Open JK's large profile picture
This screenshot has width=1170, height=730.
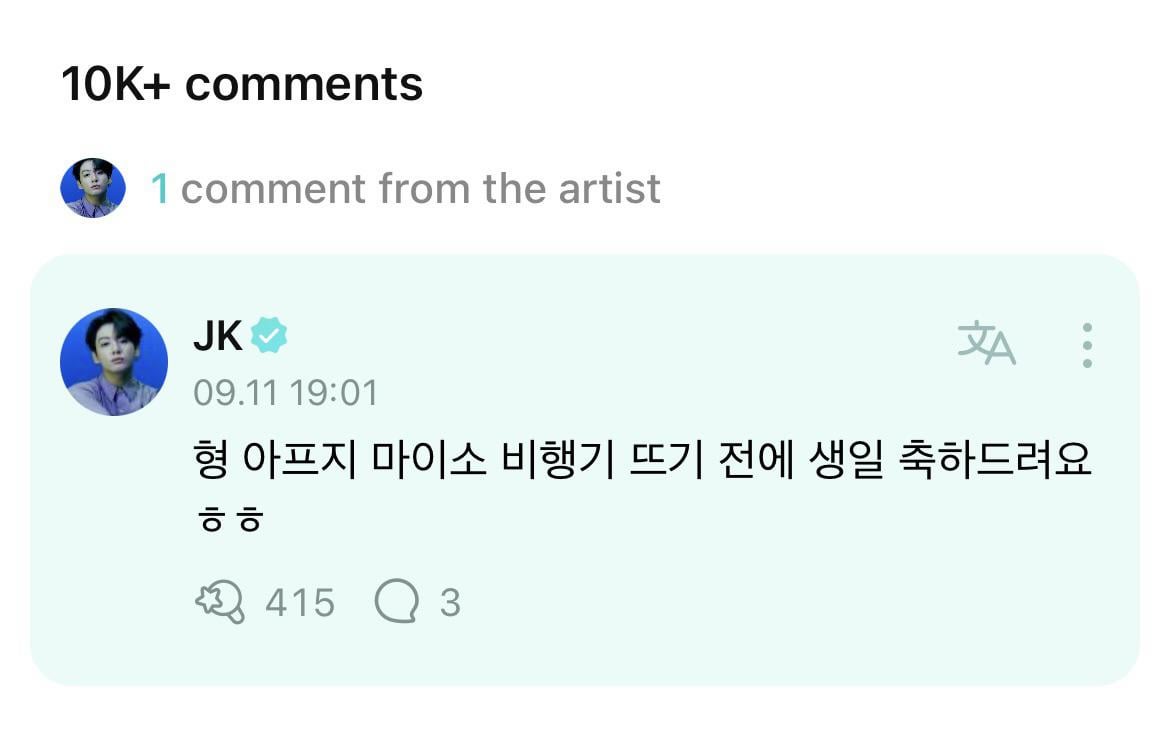tap(114, 361)
